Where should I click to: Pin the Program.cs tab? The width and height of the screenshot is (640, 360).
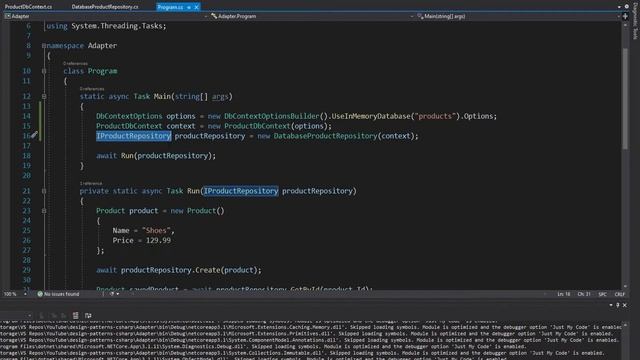[189, 7]
